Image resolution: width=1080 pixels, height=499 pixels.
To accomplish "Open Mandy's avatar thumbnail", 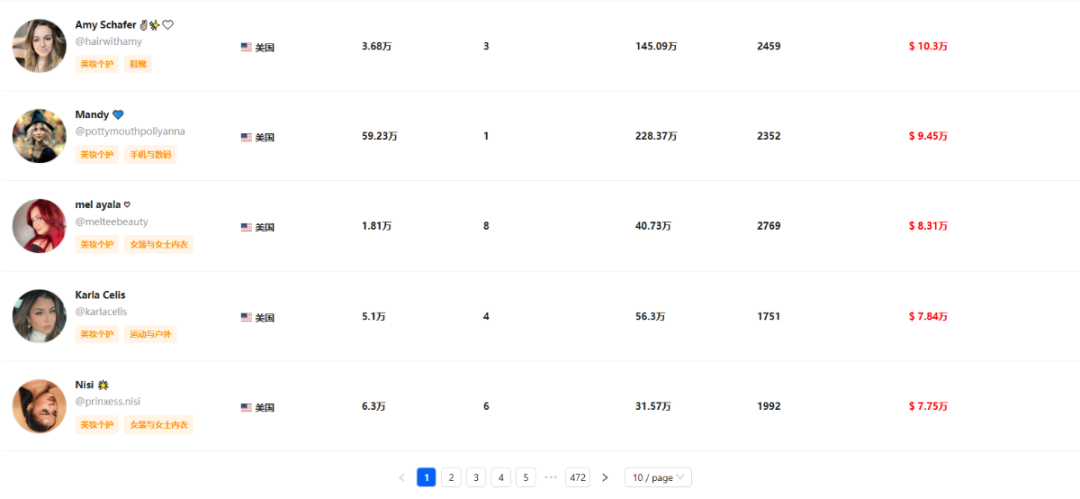I will click(x=40, y=136).
